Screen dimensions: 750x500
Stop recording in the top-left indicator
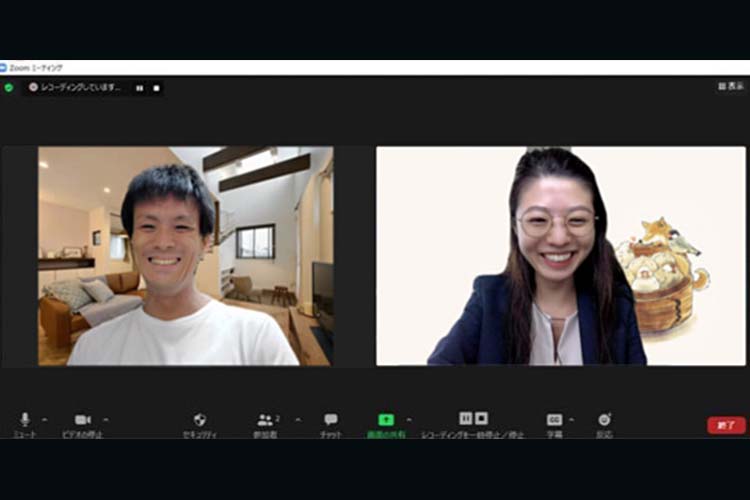tap(156, 88)
